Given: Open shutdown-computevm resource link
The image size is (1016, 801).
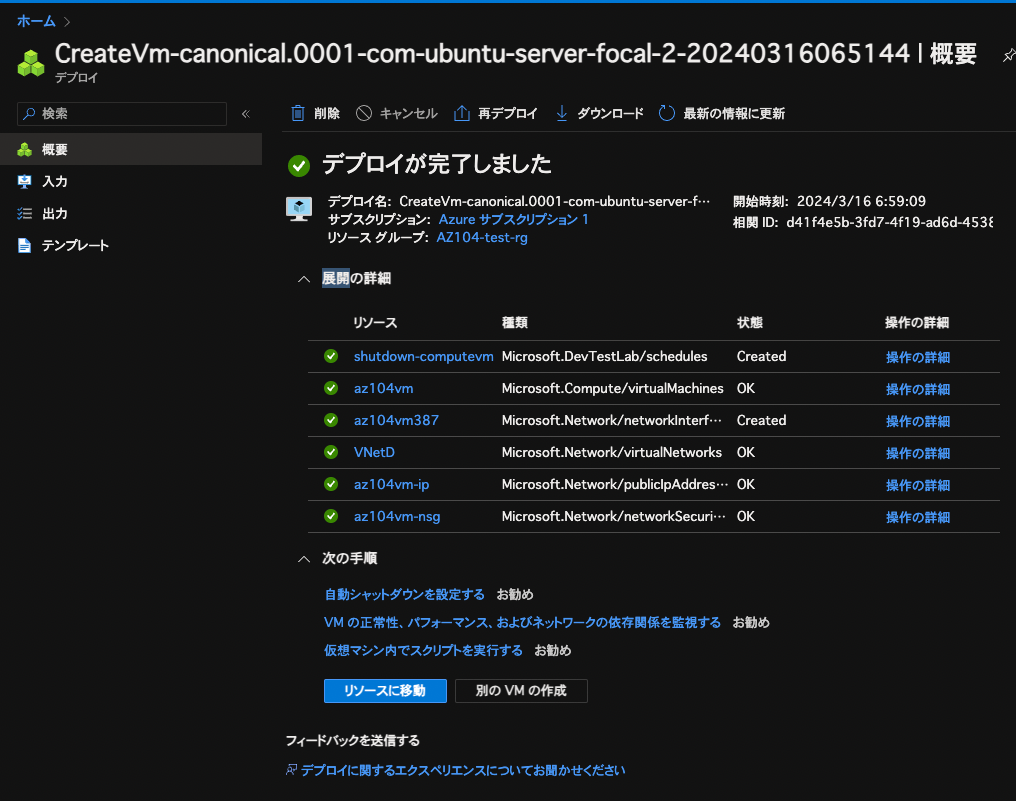Looking at the screenshot, I should point(423,356).
